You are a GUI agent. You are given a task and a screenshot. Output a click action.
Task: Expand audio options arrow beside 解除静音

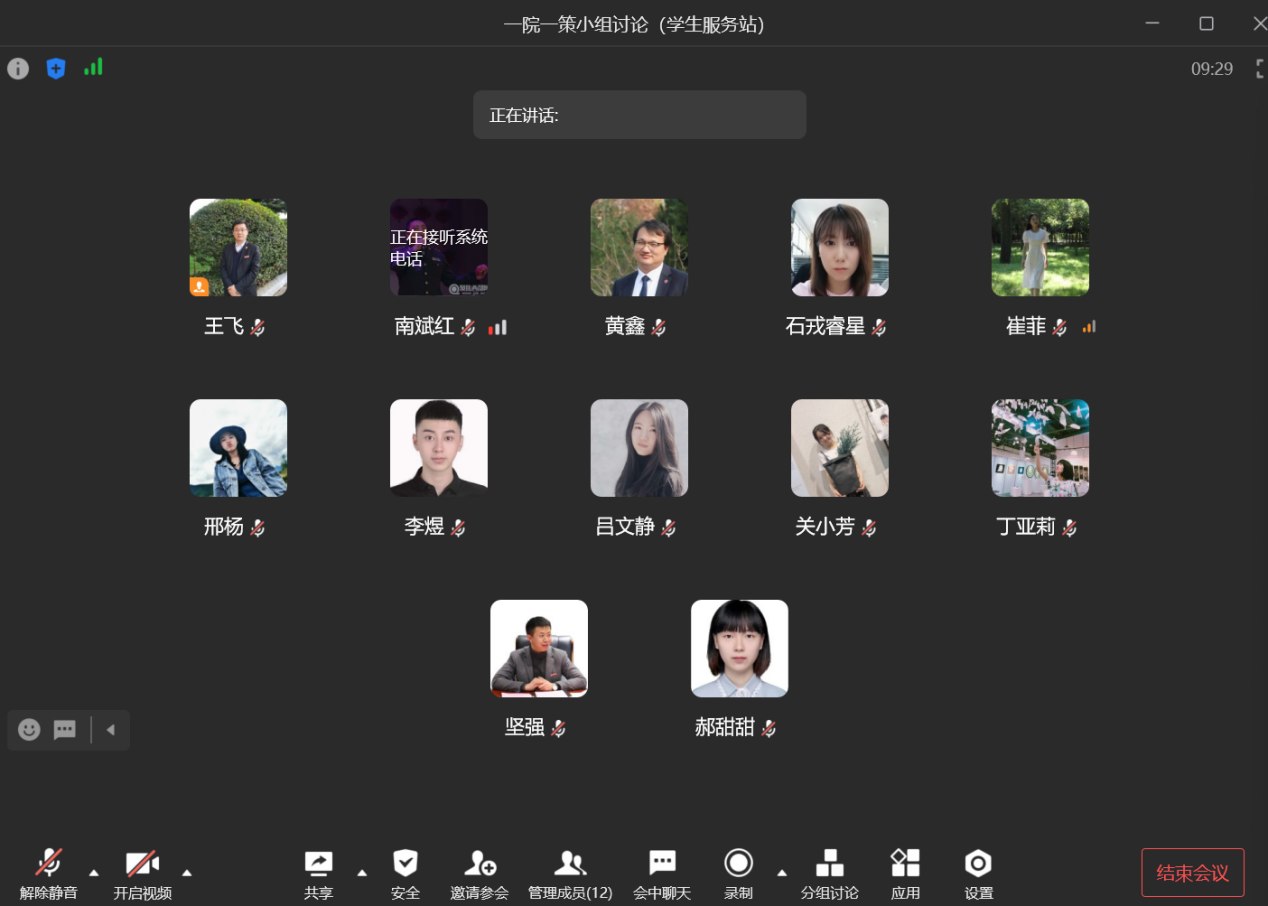click(x=94, y=873)
